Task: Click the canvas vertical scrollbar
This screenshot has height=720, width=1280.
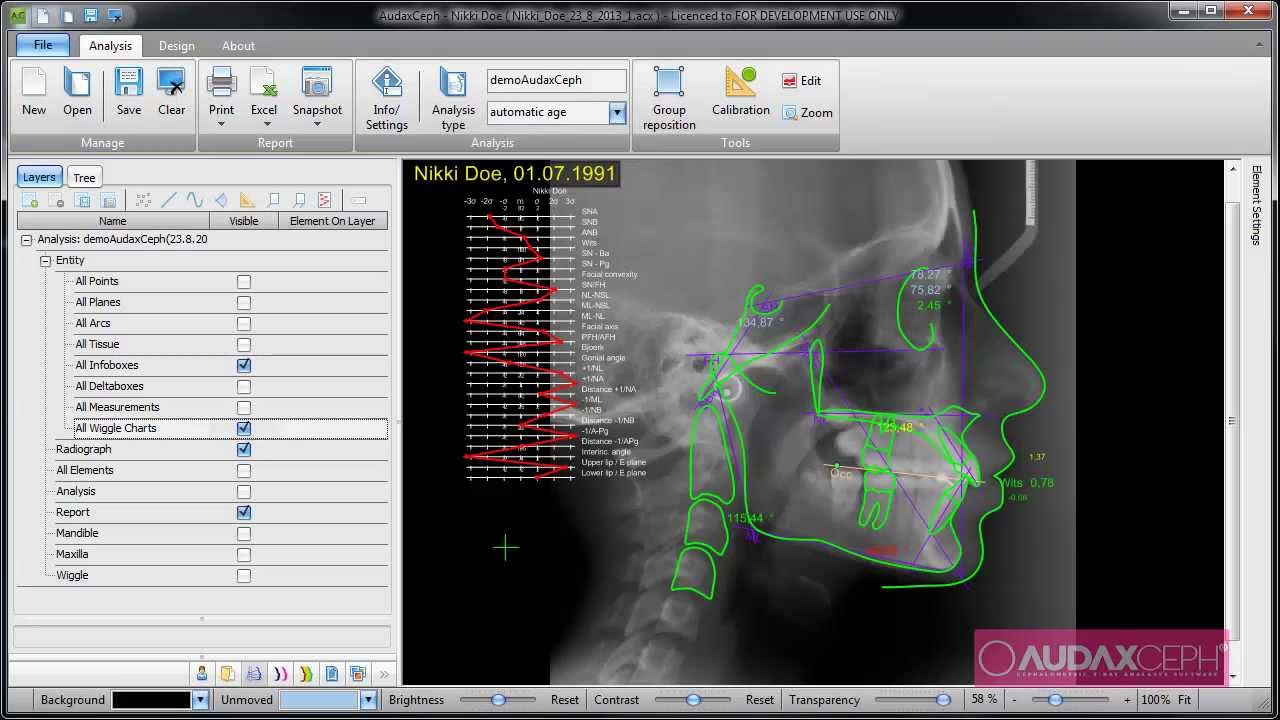Action: (x=1232, y=420)
